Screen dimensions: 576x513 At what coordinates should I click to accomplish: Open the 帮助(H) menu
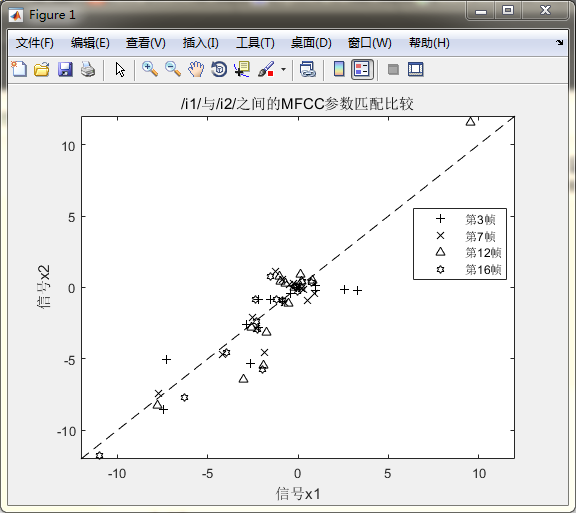point(429,43)
